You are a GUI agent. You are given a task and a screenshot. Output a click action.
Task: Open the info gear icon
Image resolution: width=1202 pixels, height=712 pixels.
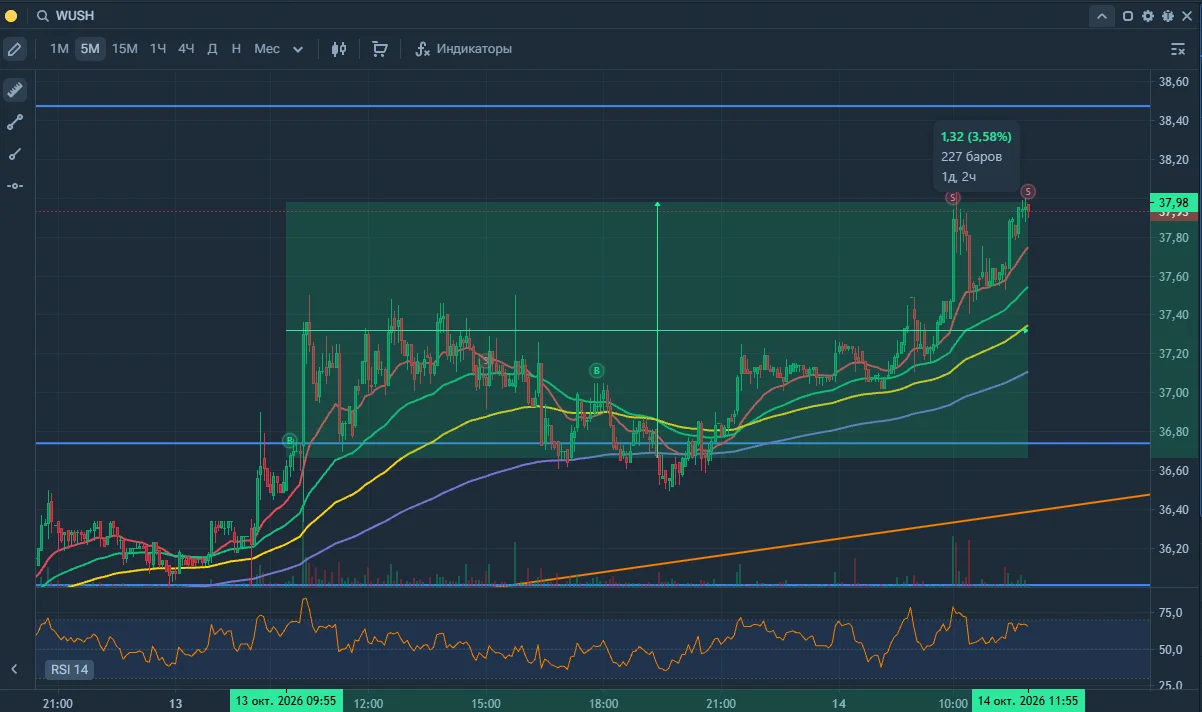pyautogui.click(x=1168, y=16)
